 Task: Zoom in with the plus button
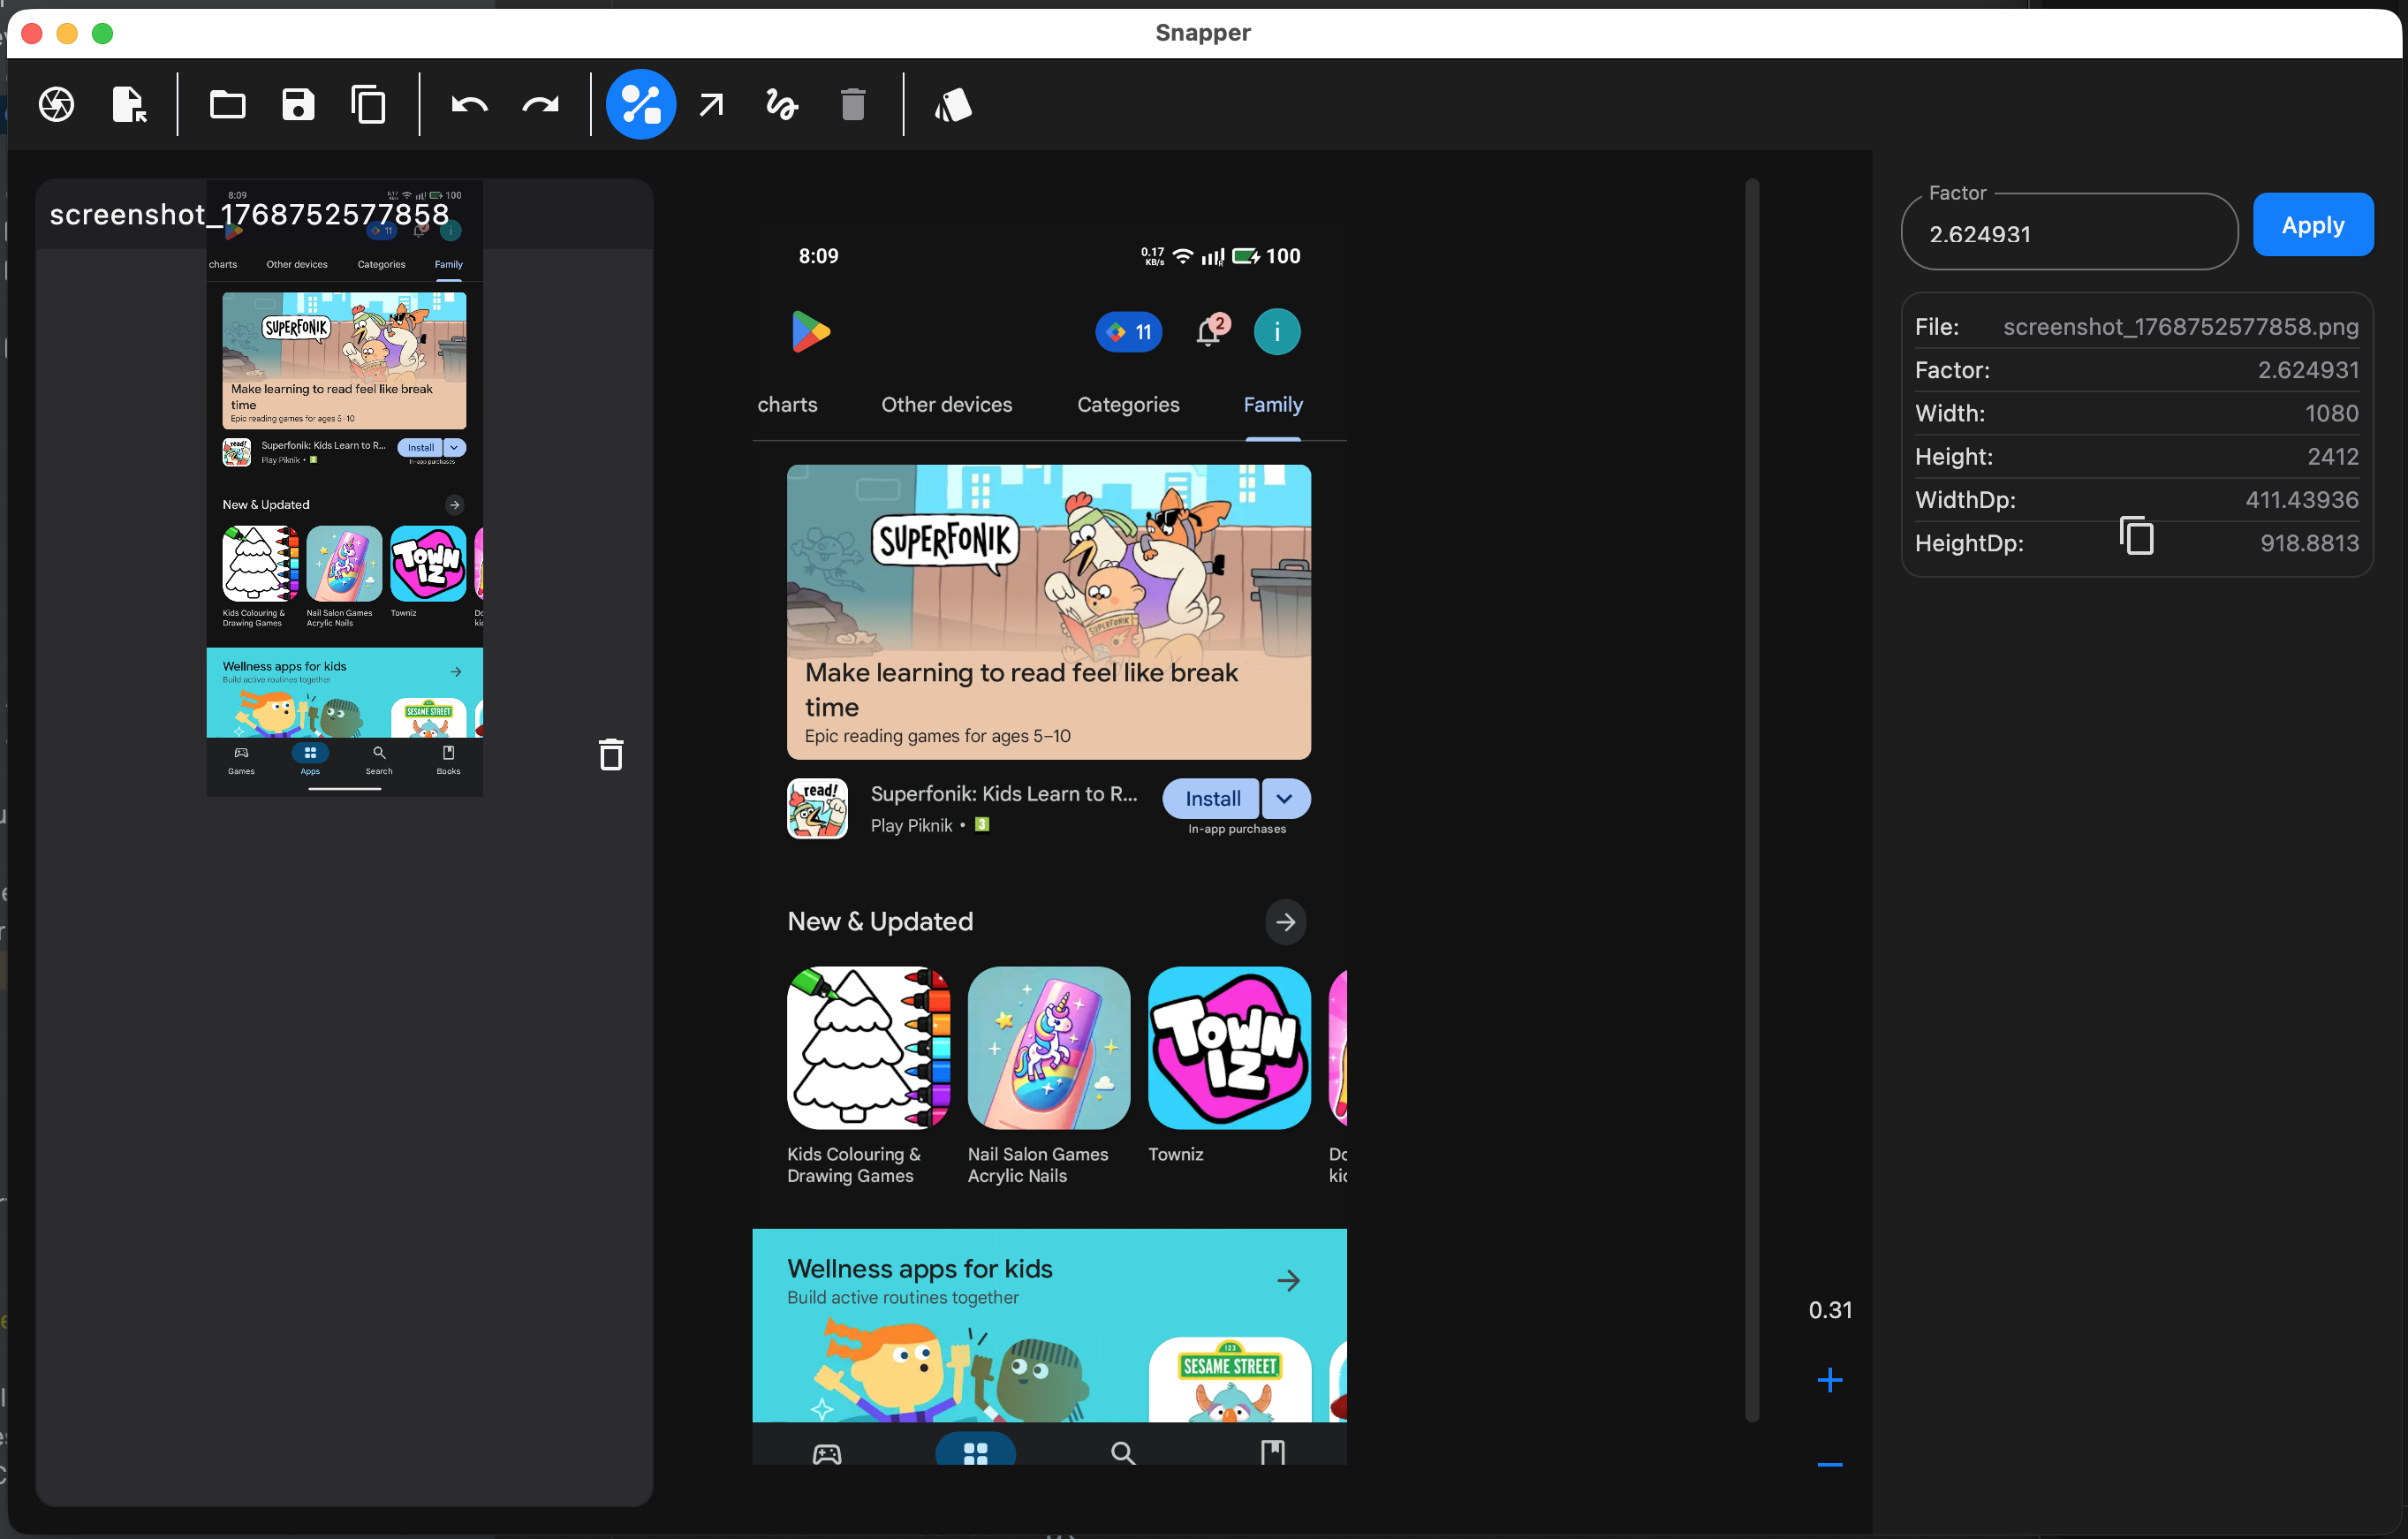point(1830,1380)
